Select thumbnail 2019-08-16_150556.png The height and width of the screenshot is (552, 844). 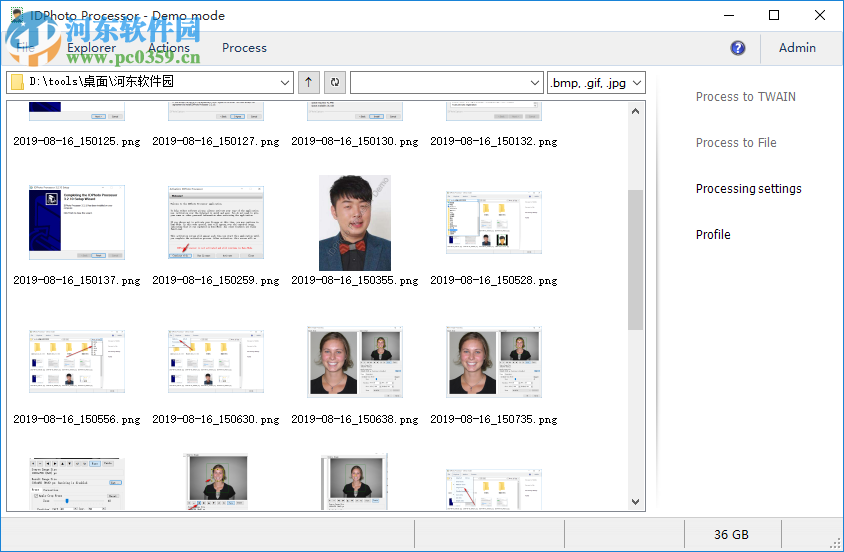tap(77, 362)
